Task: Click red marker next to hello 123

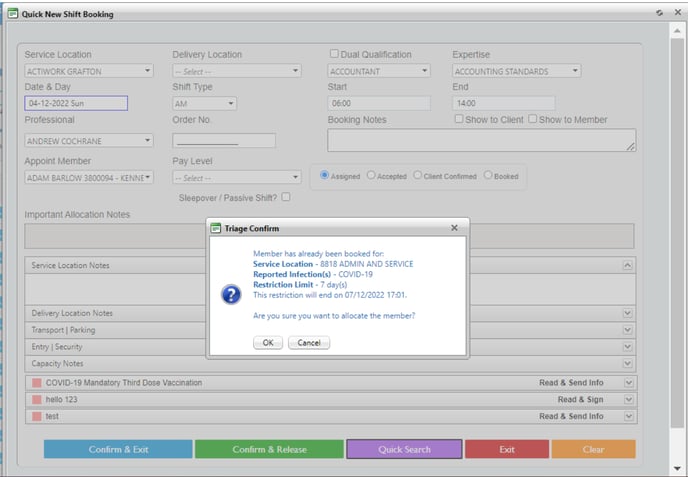Action: [x=37, y=399]
